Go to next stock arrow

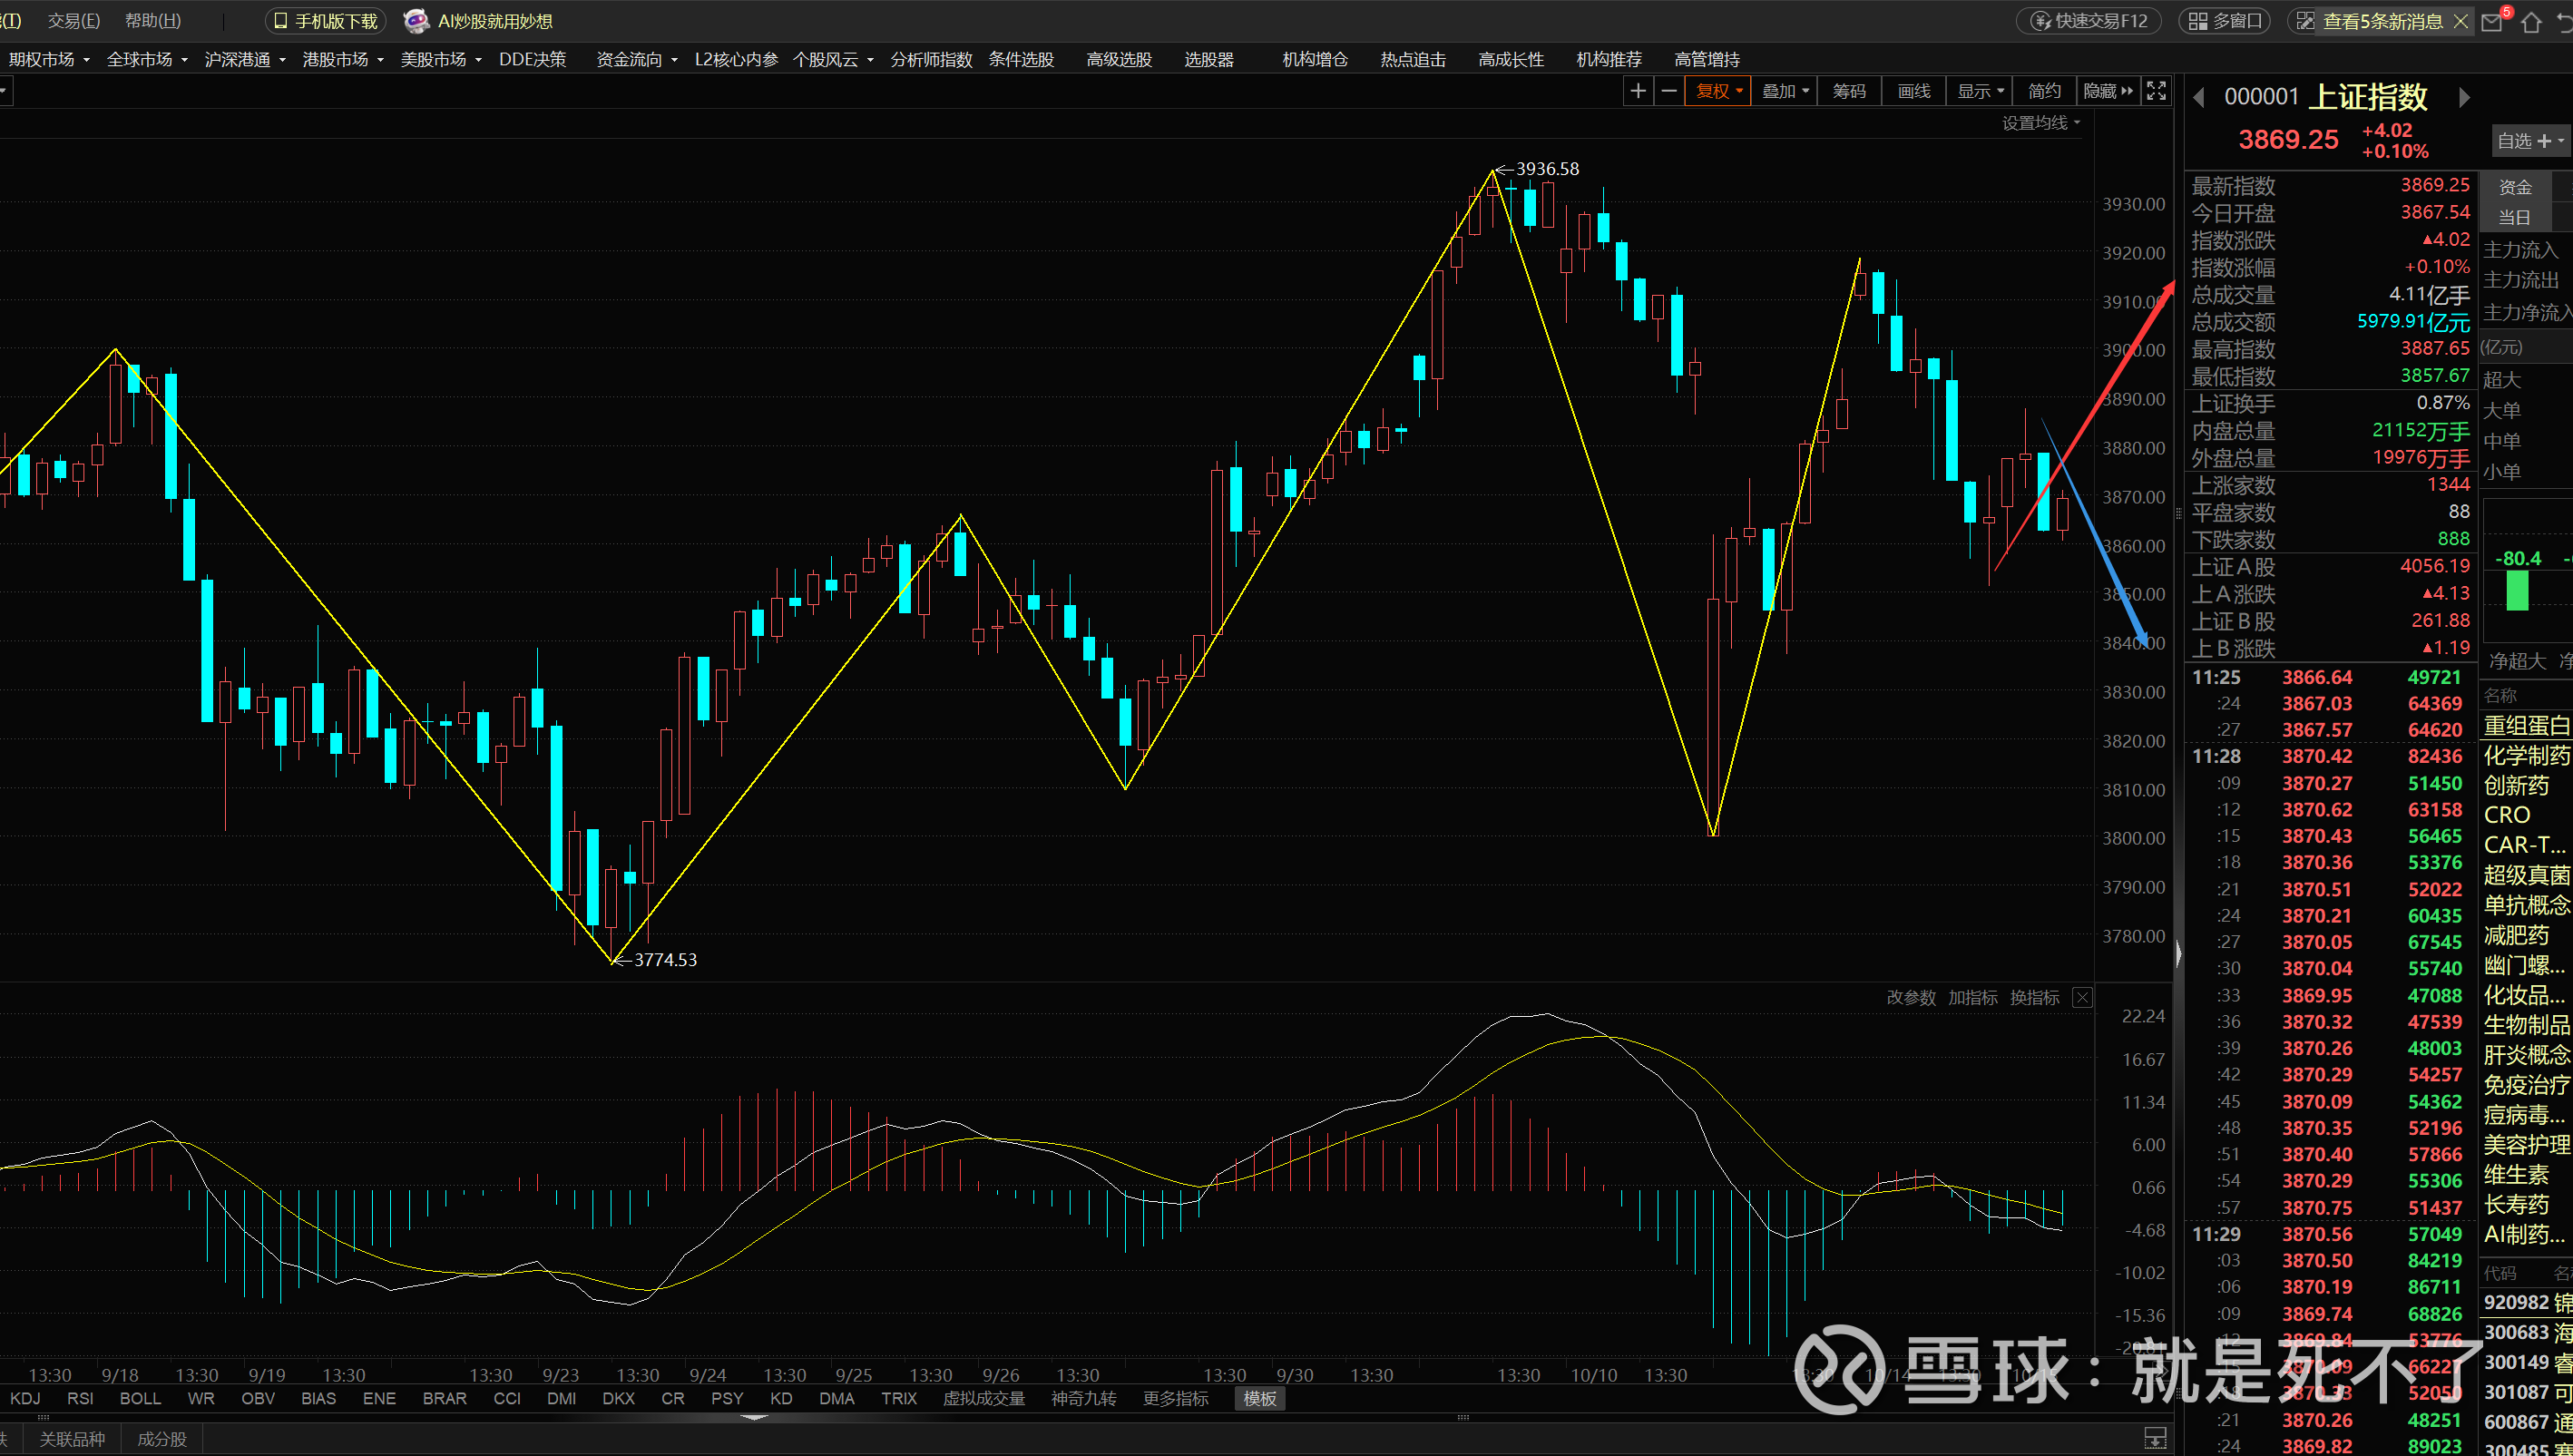point(2464,97)
